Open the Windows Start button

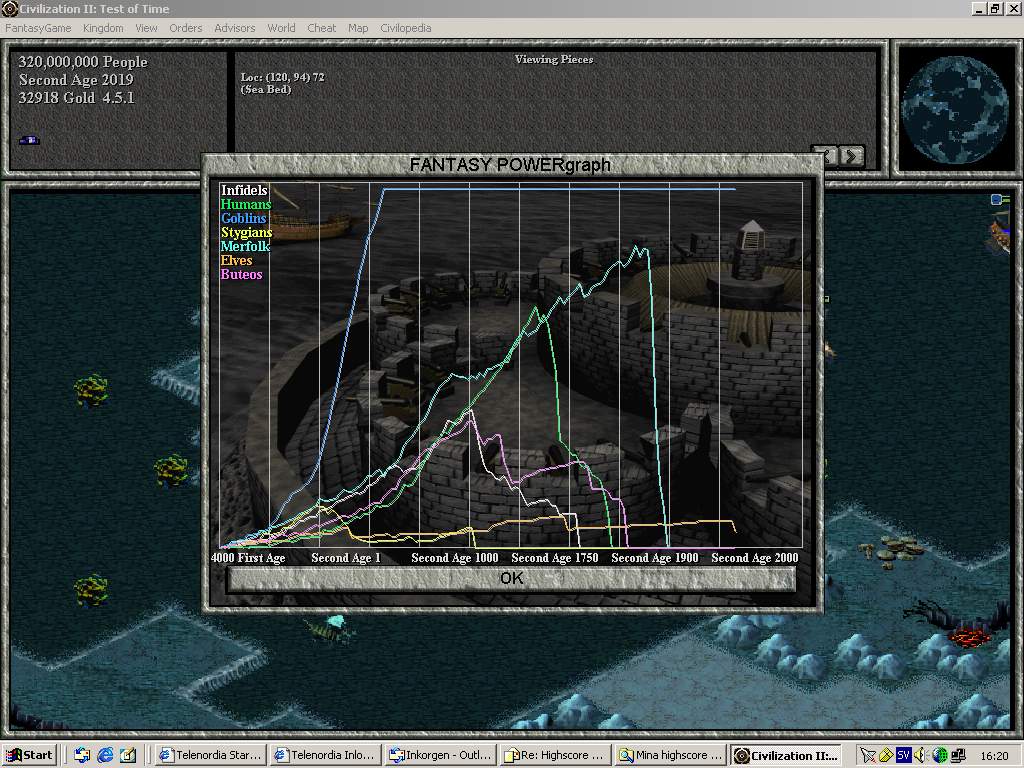coord(29,756)
